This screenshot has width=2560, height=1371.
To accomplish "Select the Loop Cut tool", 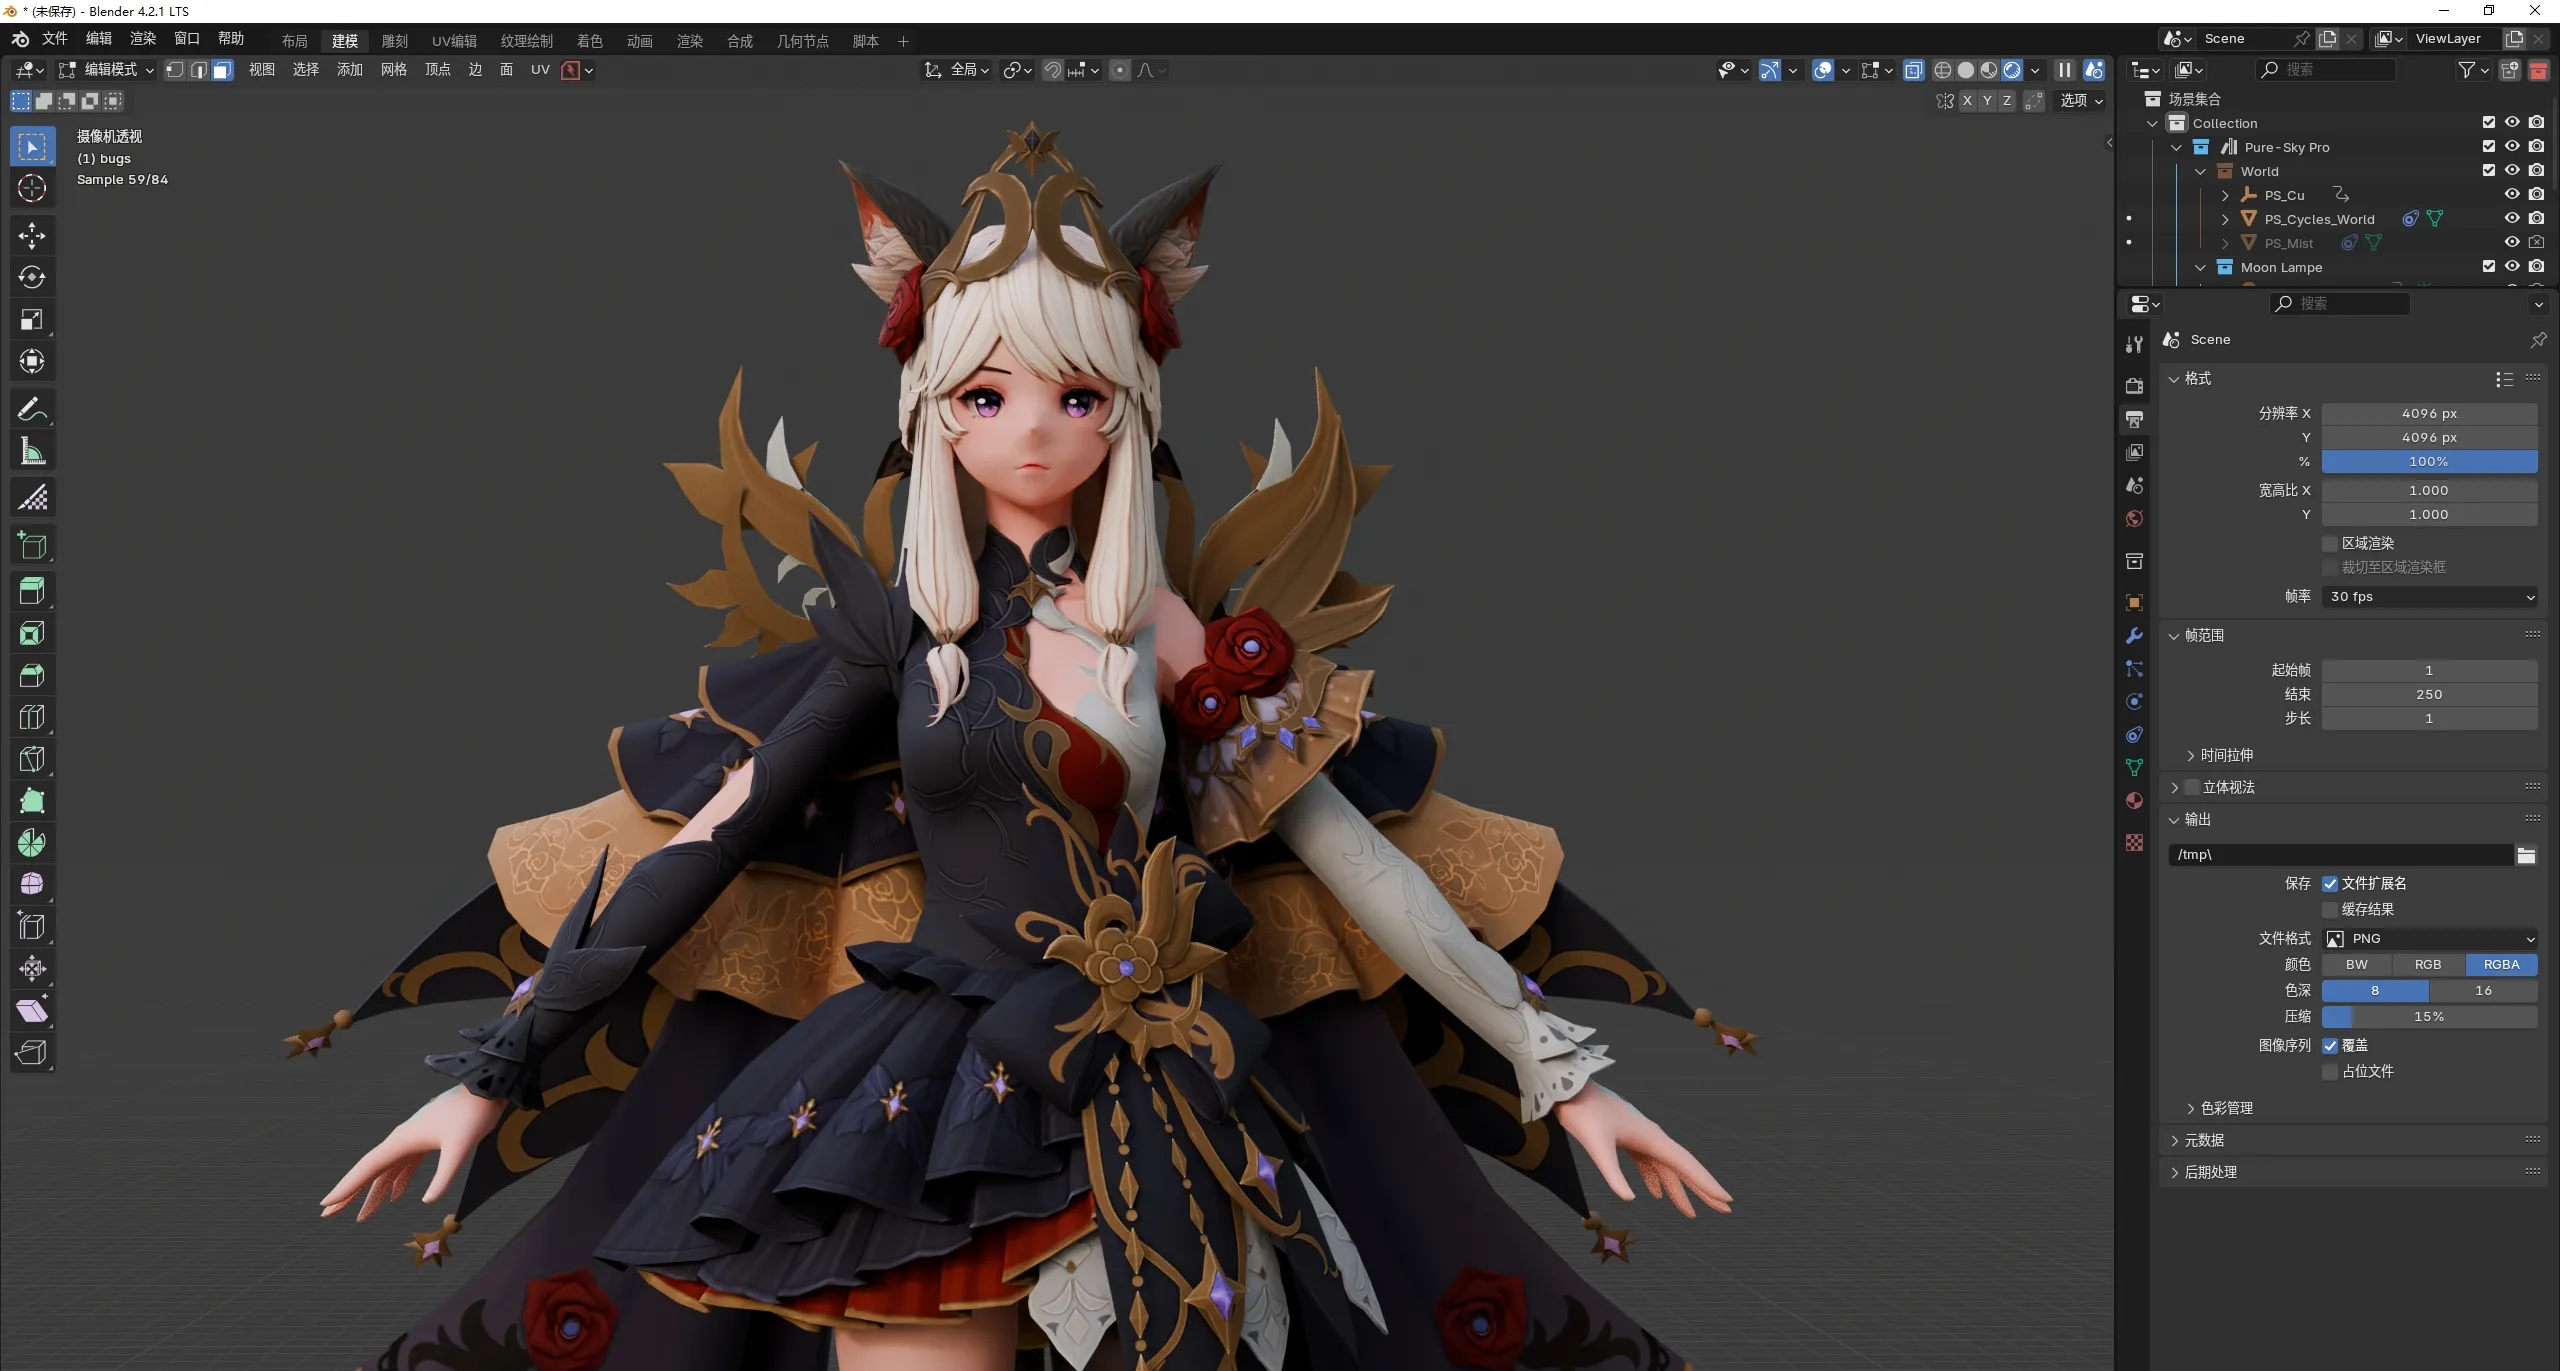I will pos(32,718).
